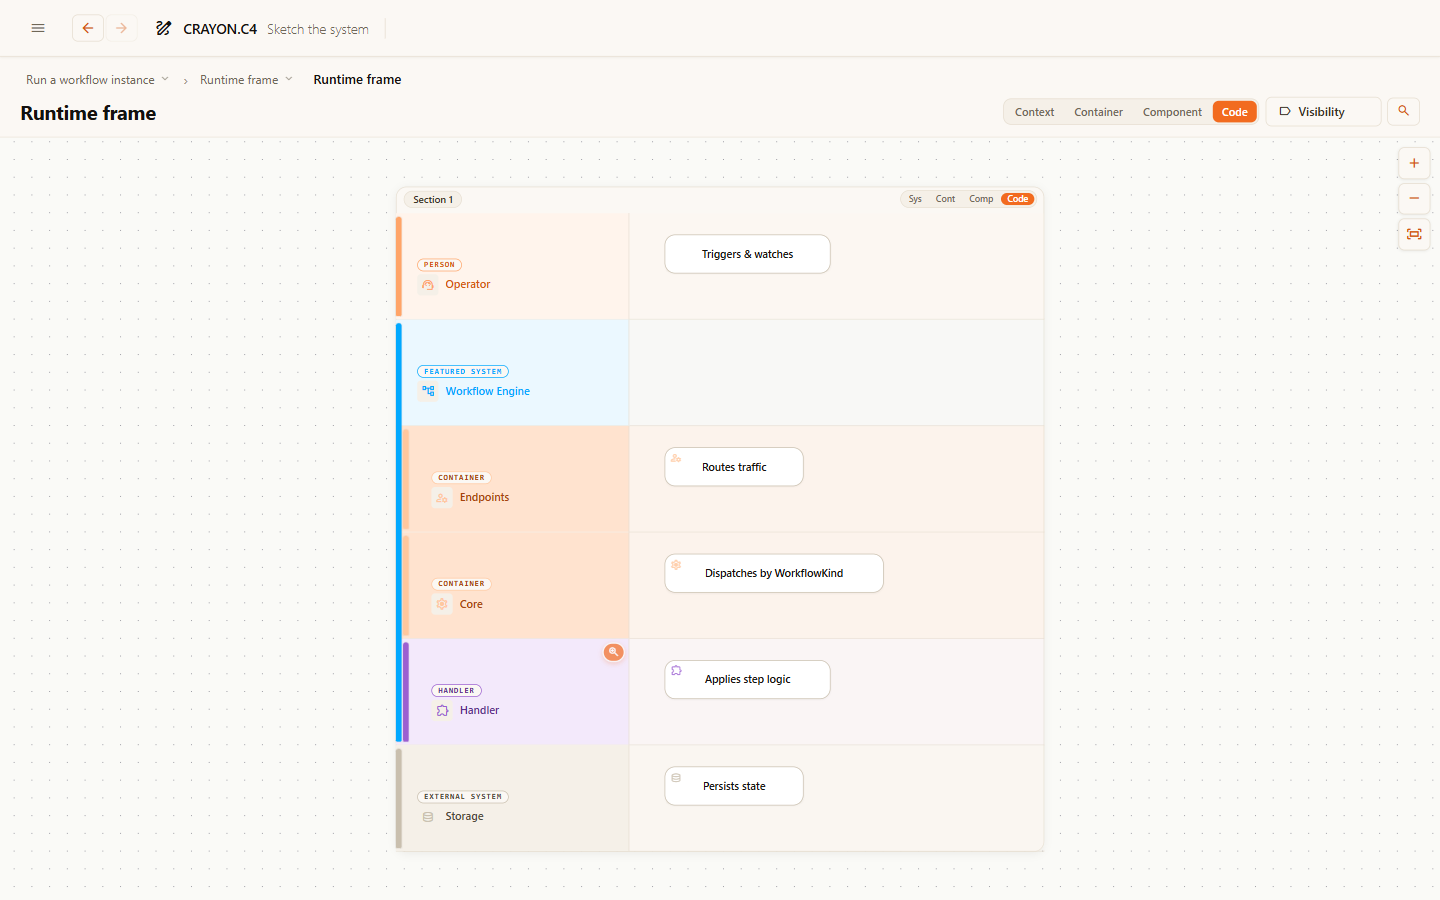Switch to the Component tab
1440x900 pixels.
[1172, 112]
